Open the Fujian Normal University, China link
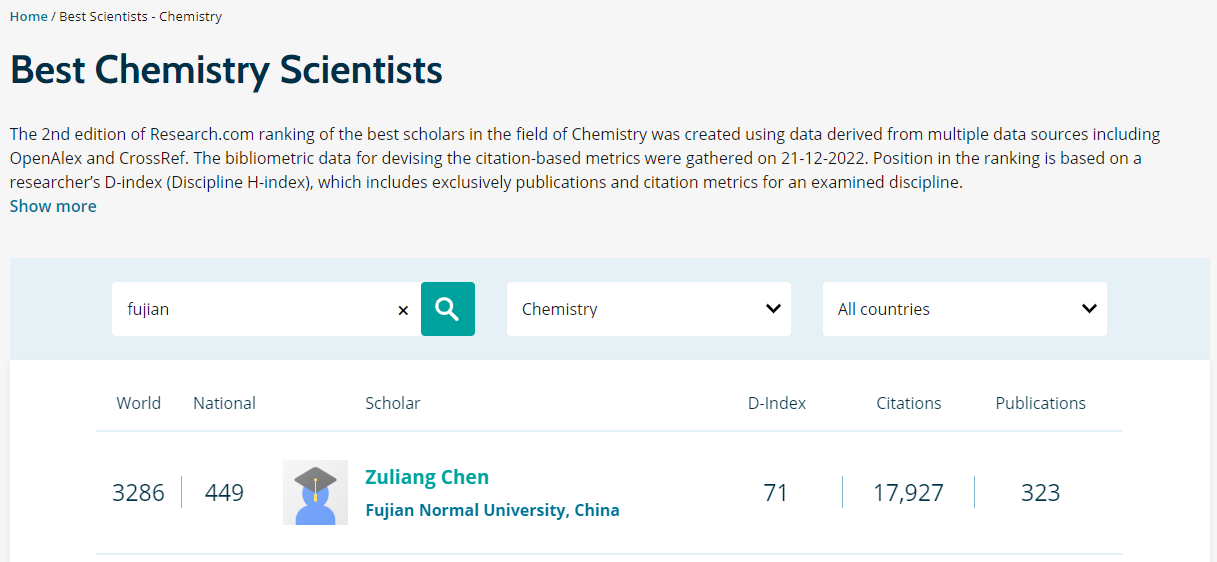 492,510
